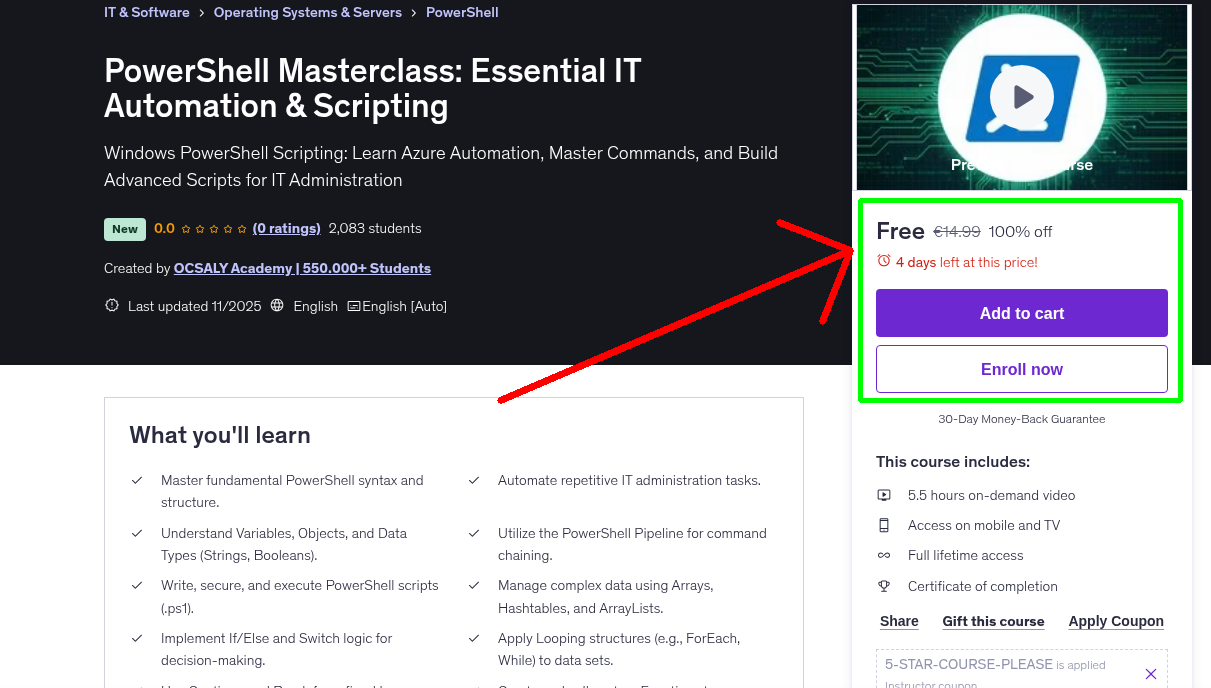
Task: Click the globe icon next to English
Action: pyautogui.click(x=278, y=306)
